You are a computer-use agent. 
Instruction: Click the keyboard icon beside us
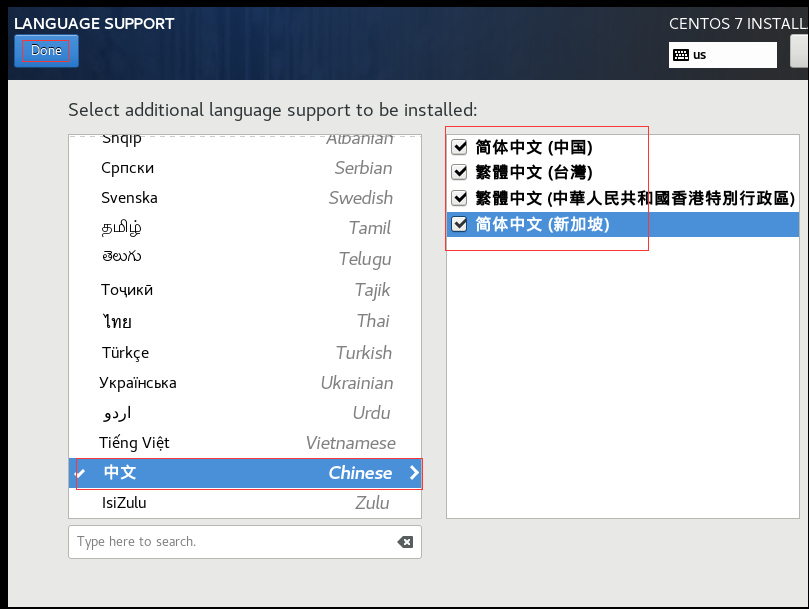click(681, 55)
